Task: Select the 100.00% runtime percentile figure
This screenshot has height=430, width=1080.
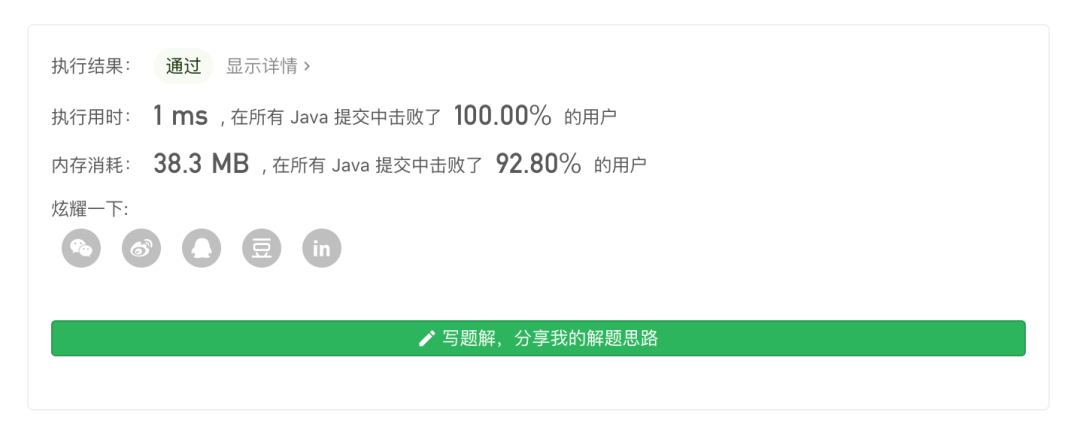Action: (502, 116)
